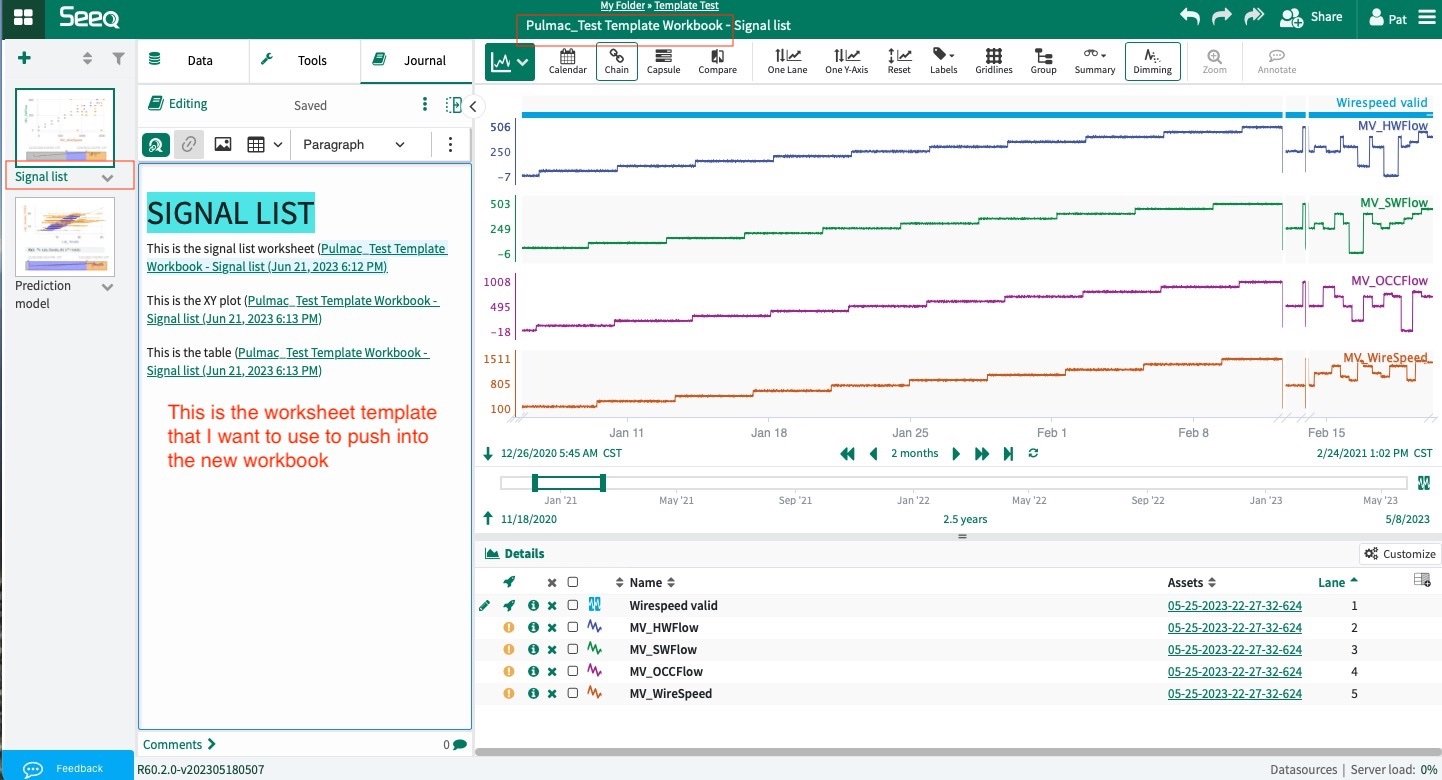Click the date range slider handle
Viewport: 1442px width, 780px height.
point(568,483)
